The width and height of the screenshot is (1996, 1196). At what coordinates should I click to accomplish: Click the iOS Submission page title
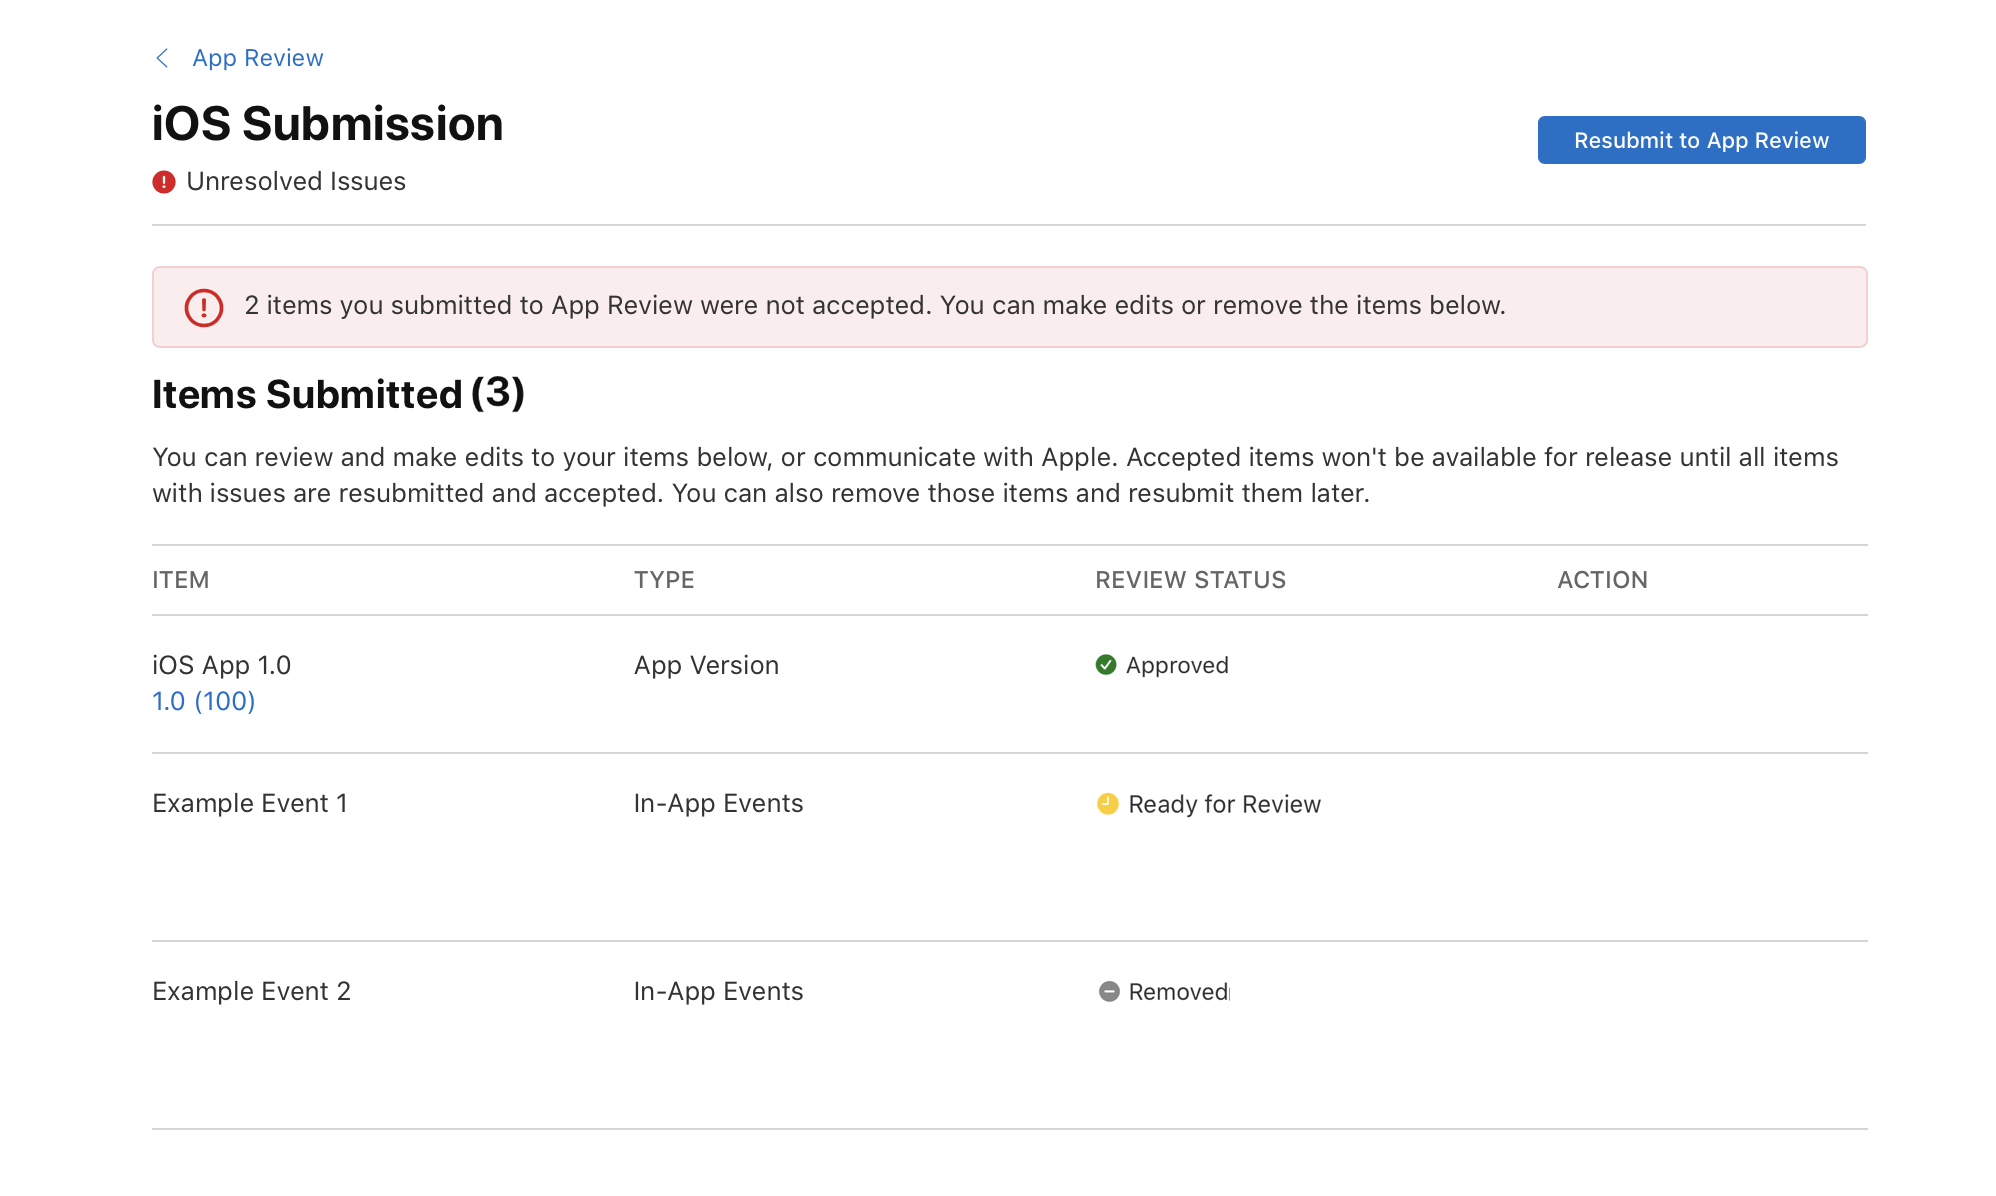point(327,123)
